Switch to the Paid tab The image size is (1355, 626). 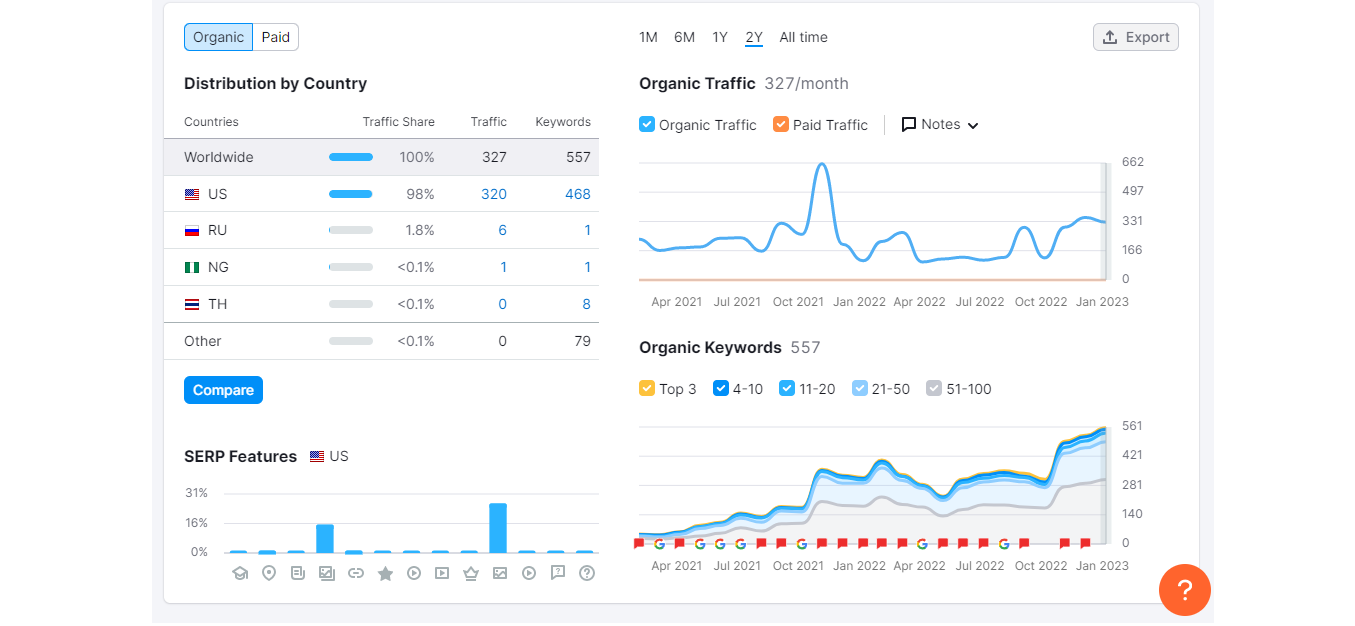pyautogui.click(x=276, y=37)
